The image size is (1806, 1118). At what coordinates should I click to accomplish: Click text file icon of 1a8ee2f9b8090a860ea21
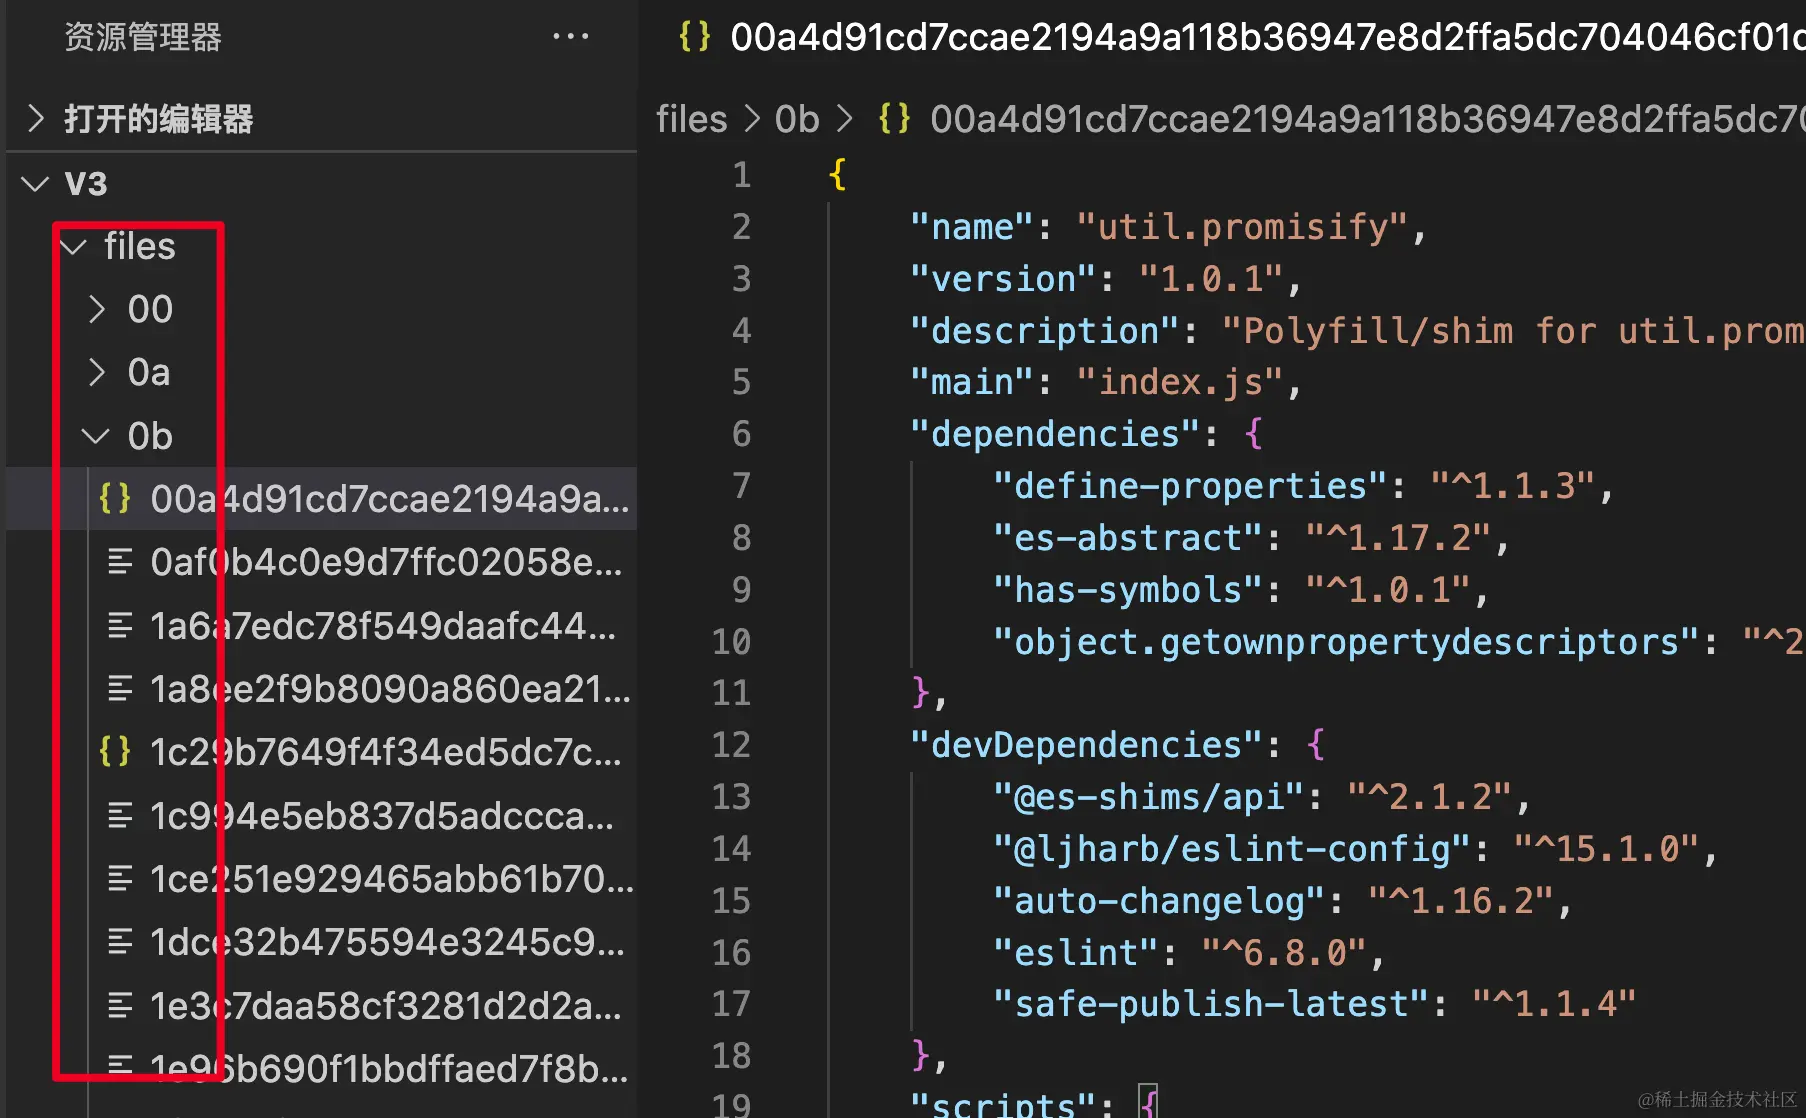pos(120,688)
